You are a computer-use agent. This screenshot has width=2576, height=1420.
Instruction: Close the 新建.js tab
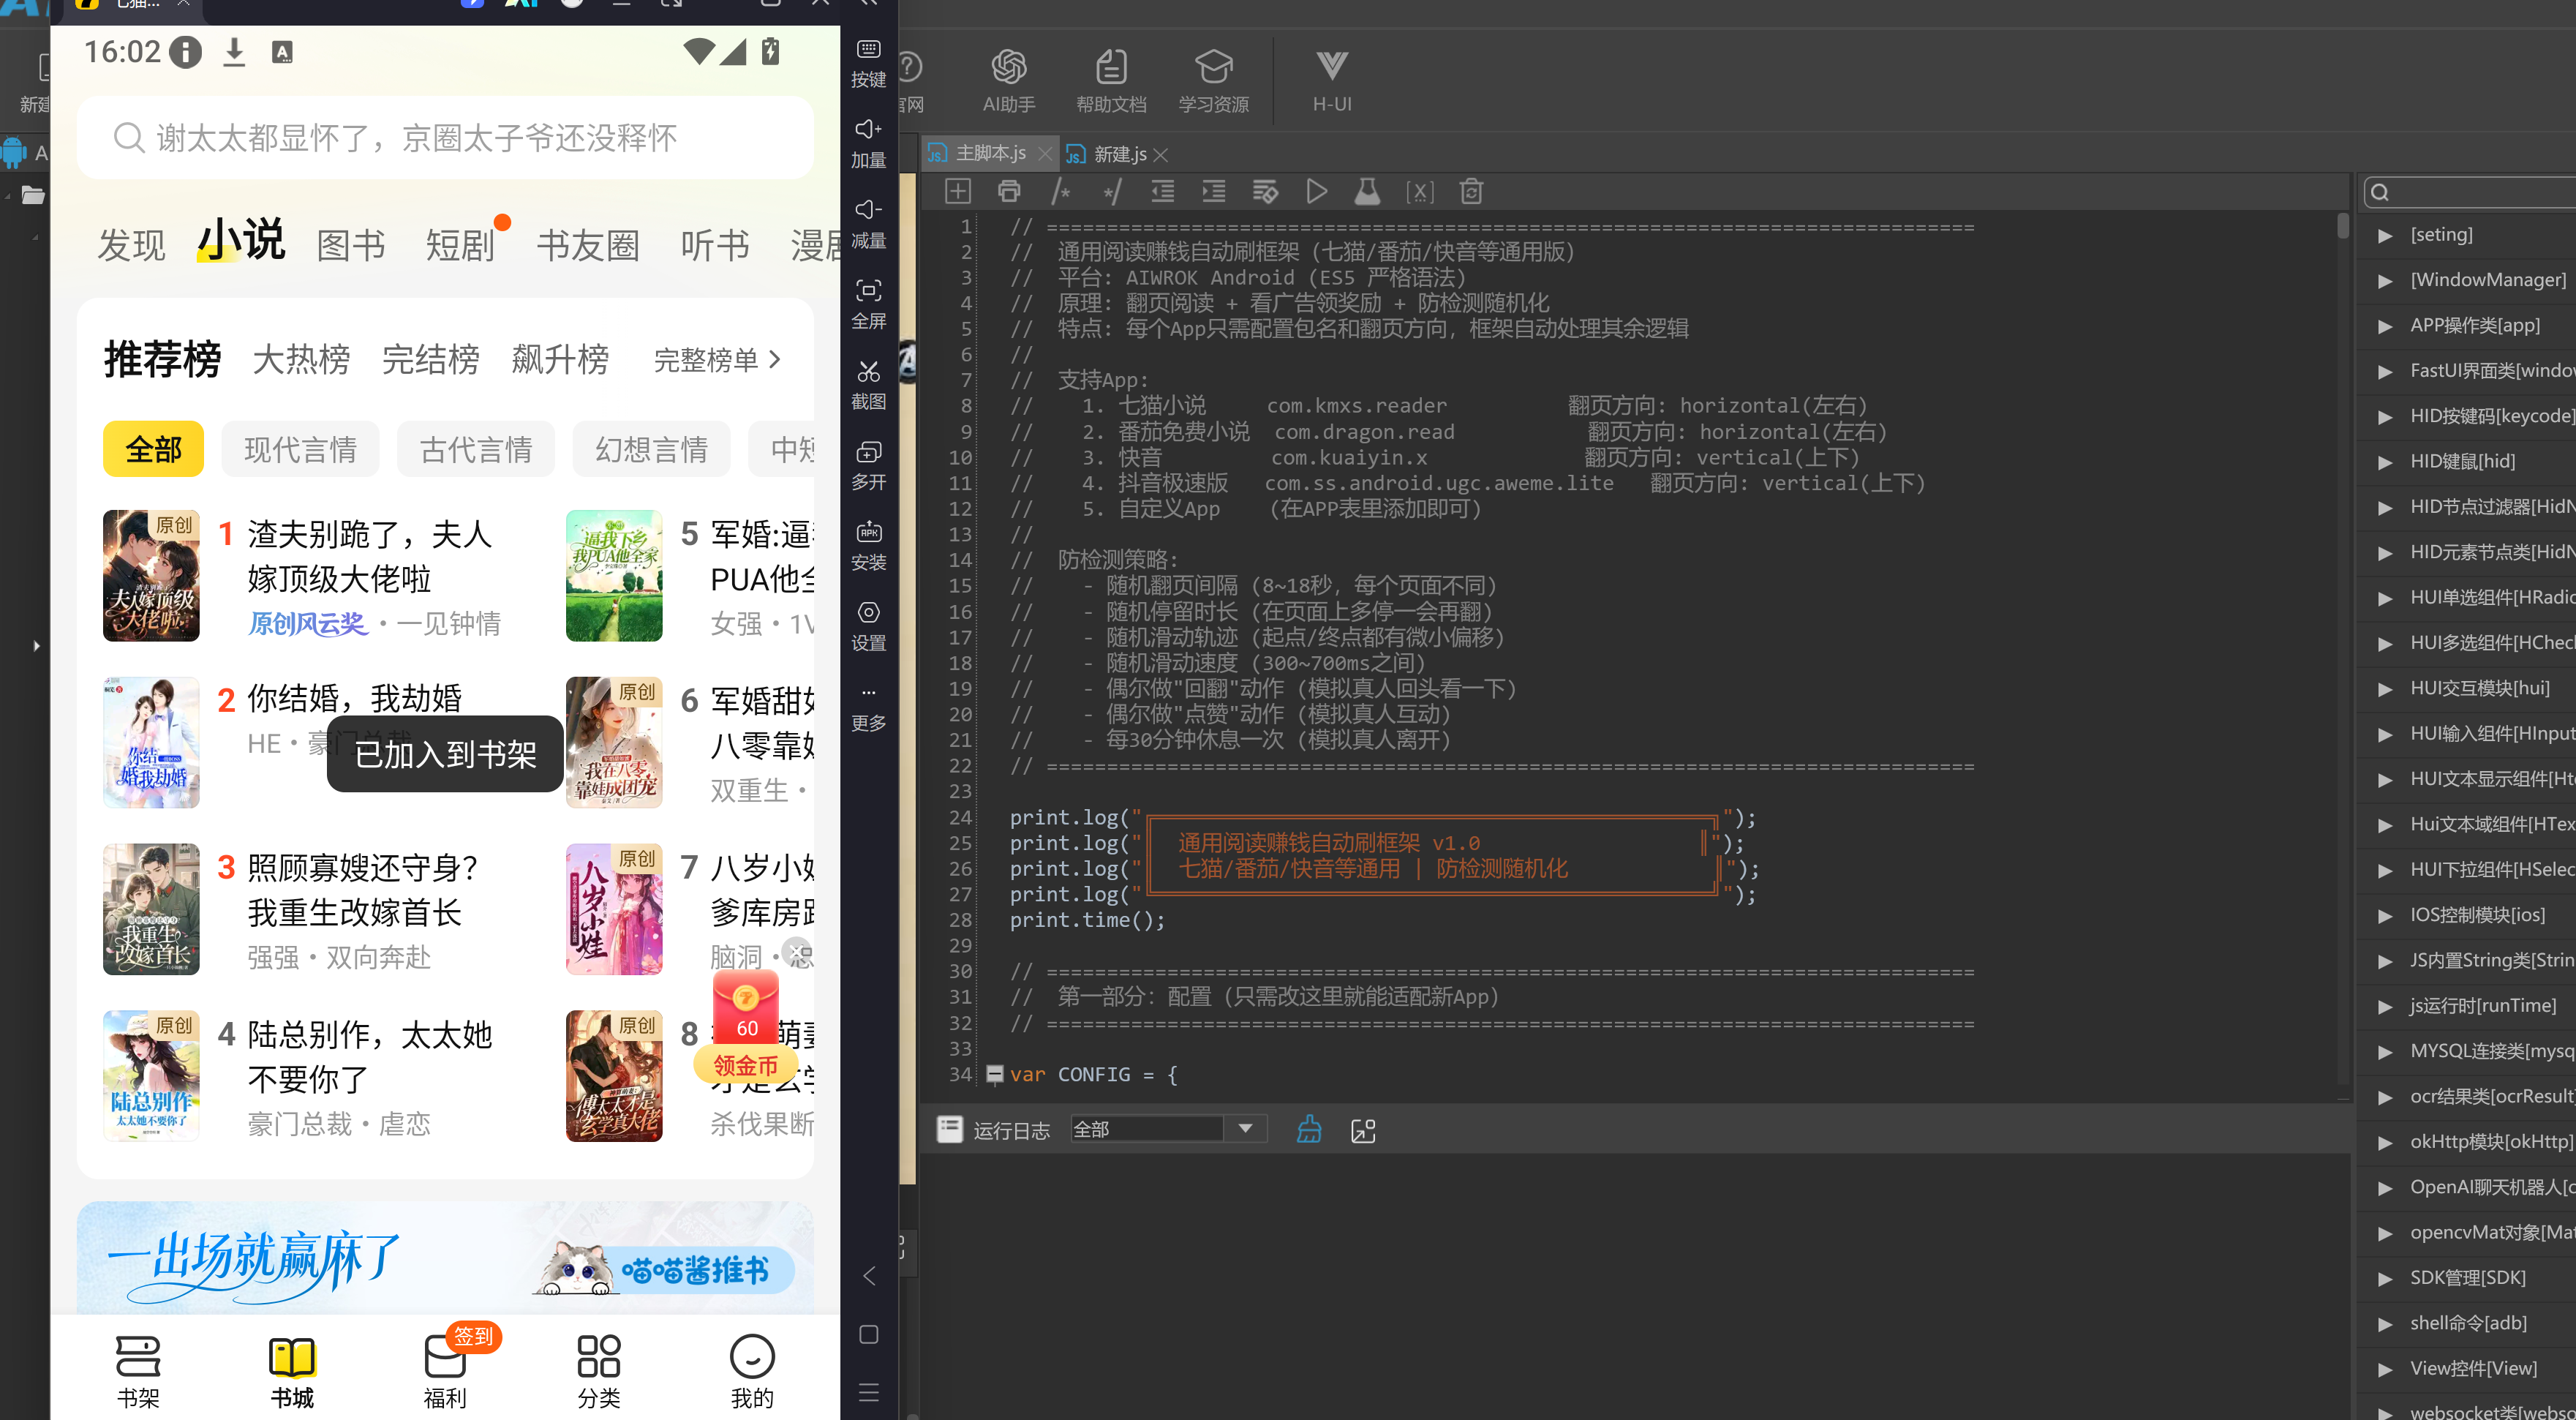tap(1160, 155)
